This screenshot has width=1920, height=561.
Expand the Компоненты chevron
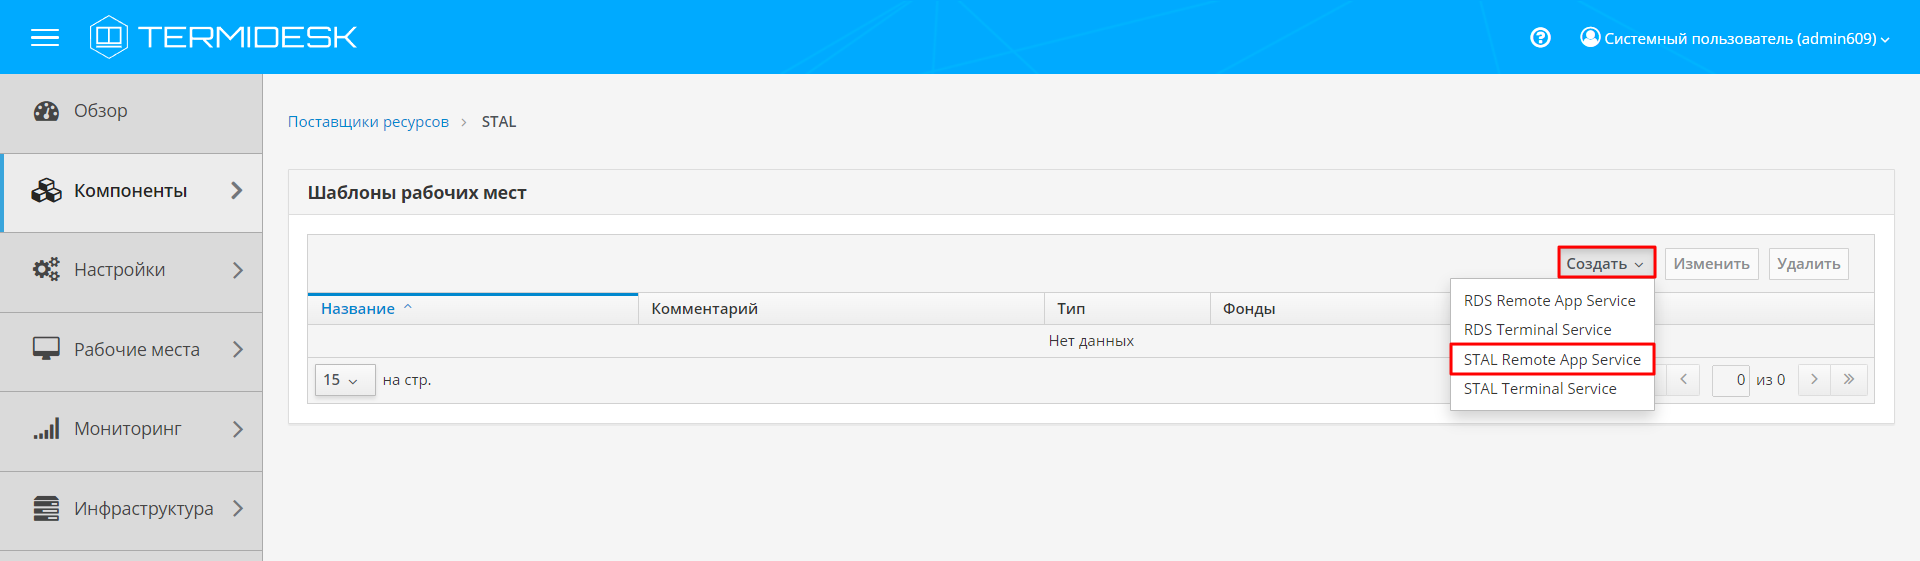click(237, 190)
